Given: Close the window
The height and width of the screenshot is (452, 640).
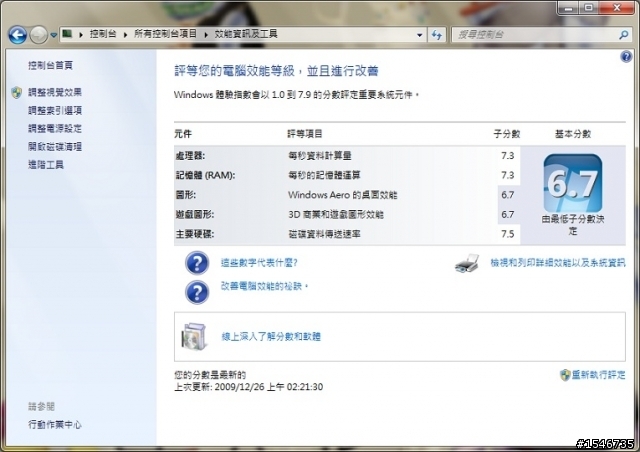Looking at the screenshot, I should [617, 8].
